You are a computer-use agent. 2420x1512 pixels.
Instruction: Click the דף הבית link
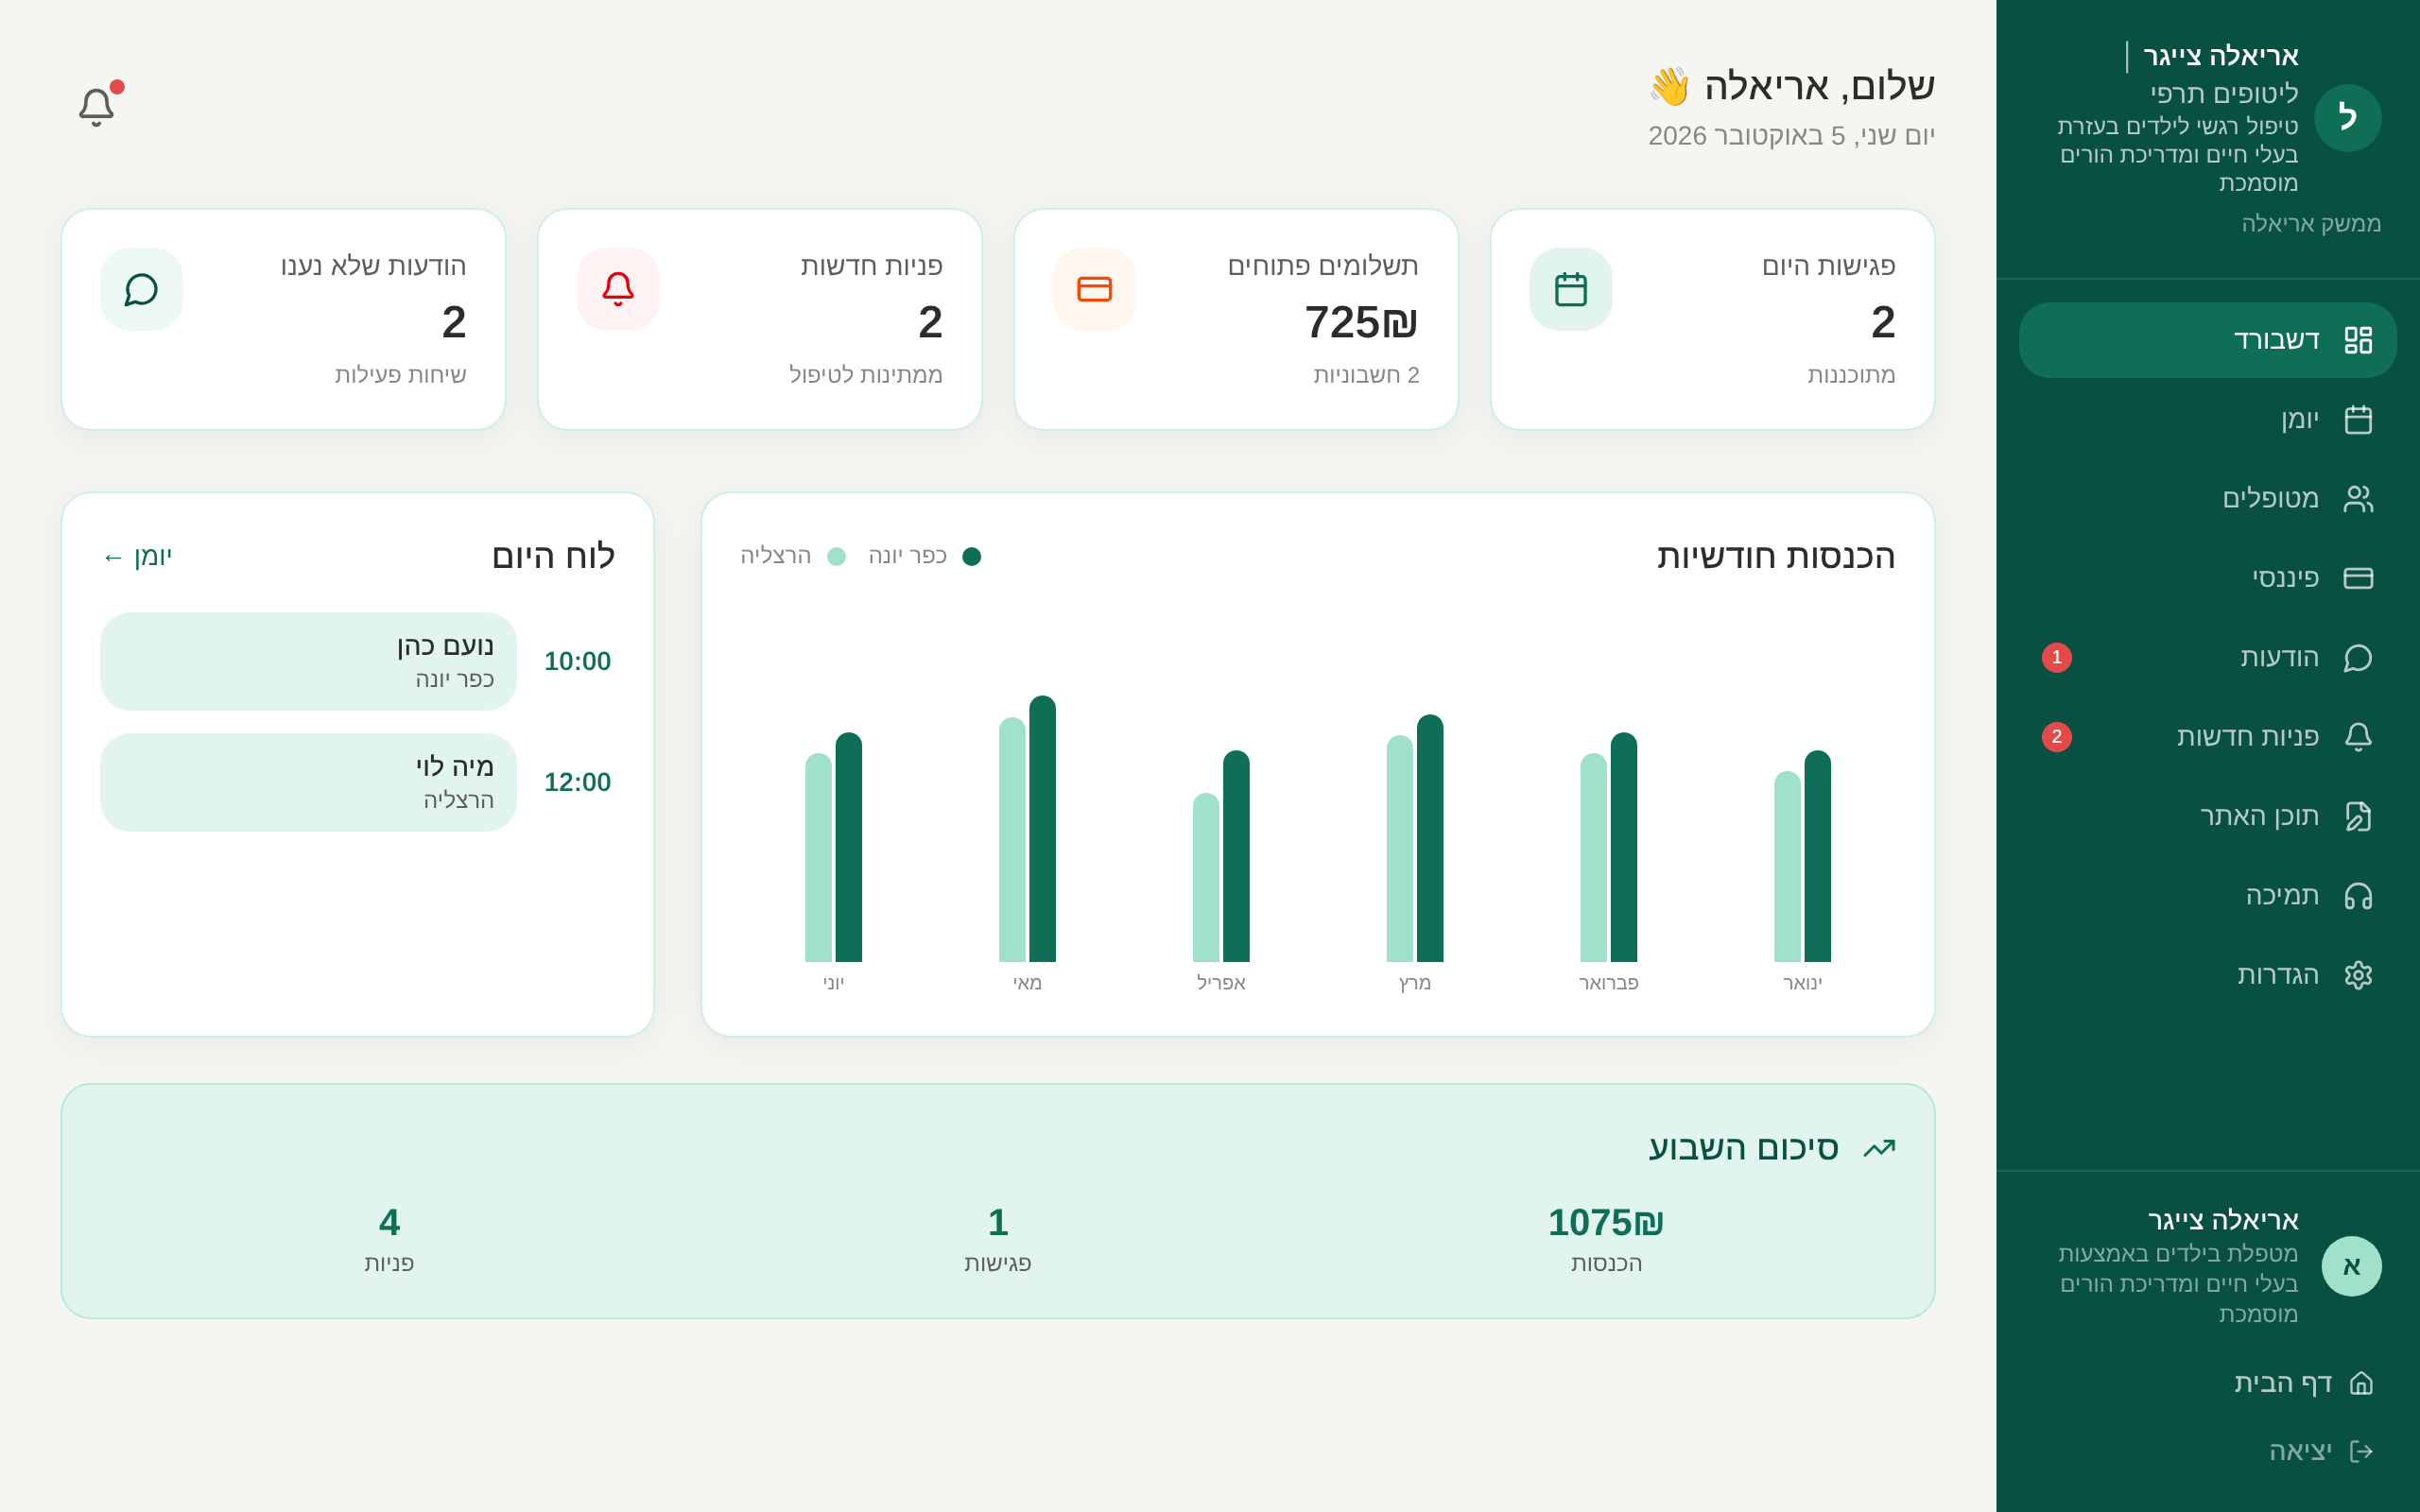pos(2302,1383)
